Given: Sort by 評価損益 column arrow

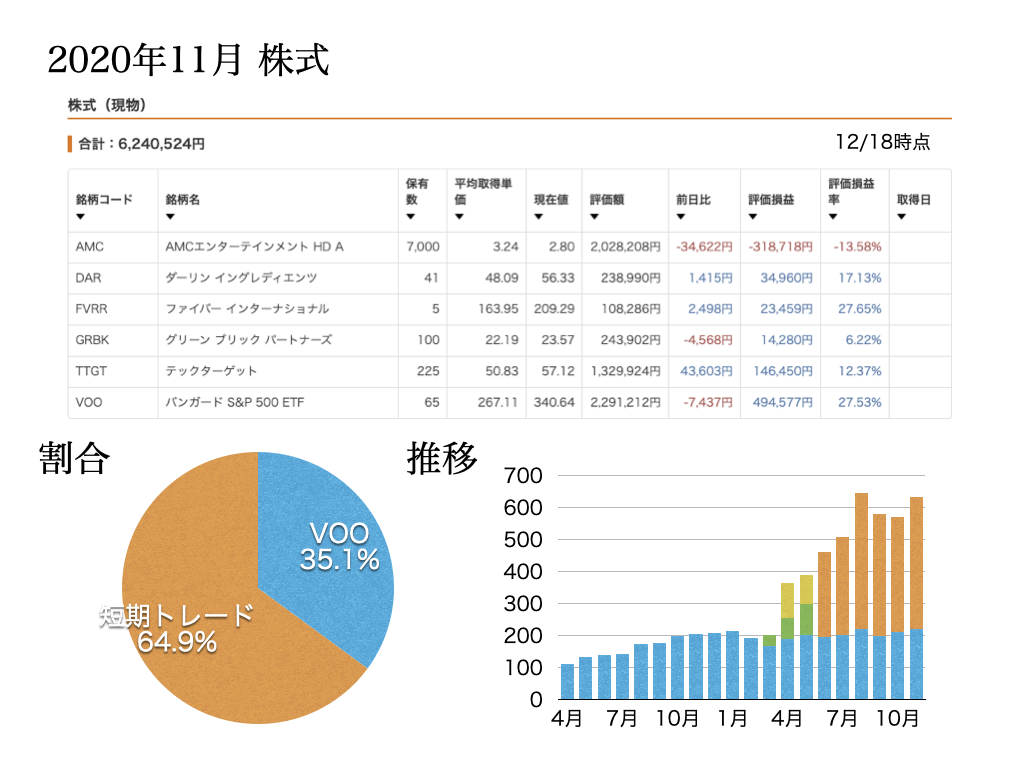Looking at the screenshot, I should tap(753, 217).
